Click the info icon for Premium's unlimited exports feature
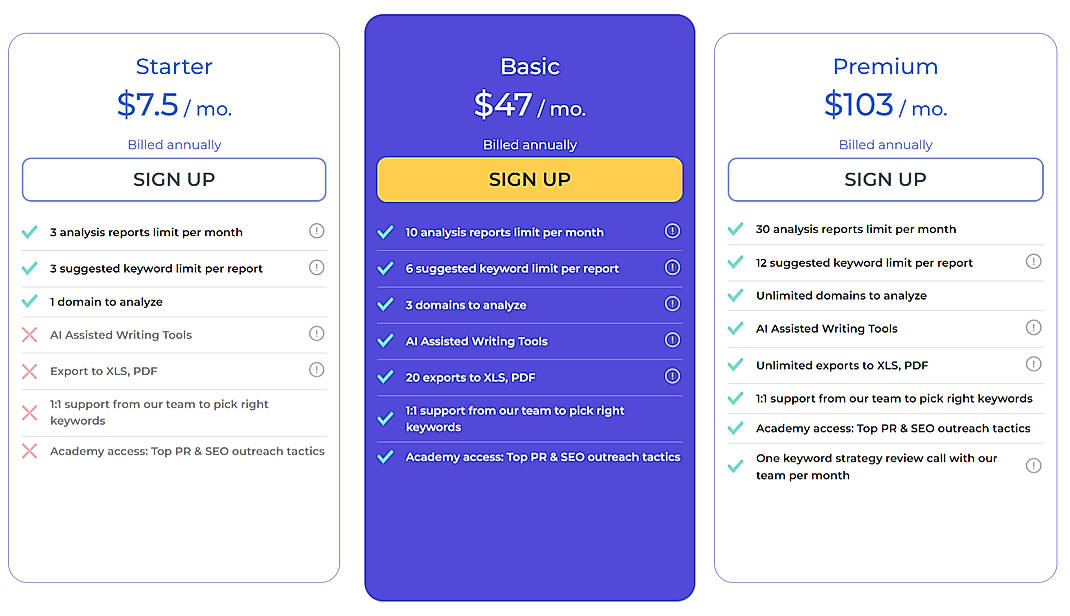This screenshot has width=1070, height=616. click(x=1033, y=363)
